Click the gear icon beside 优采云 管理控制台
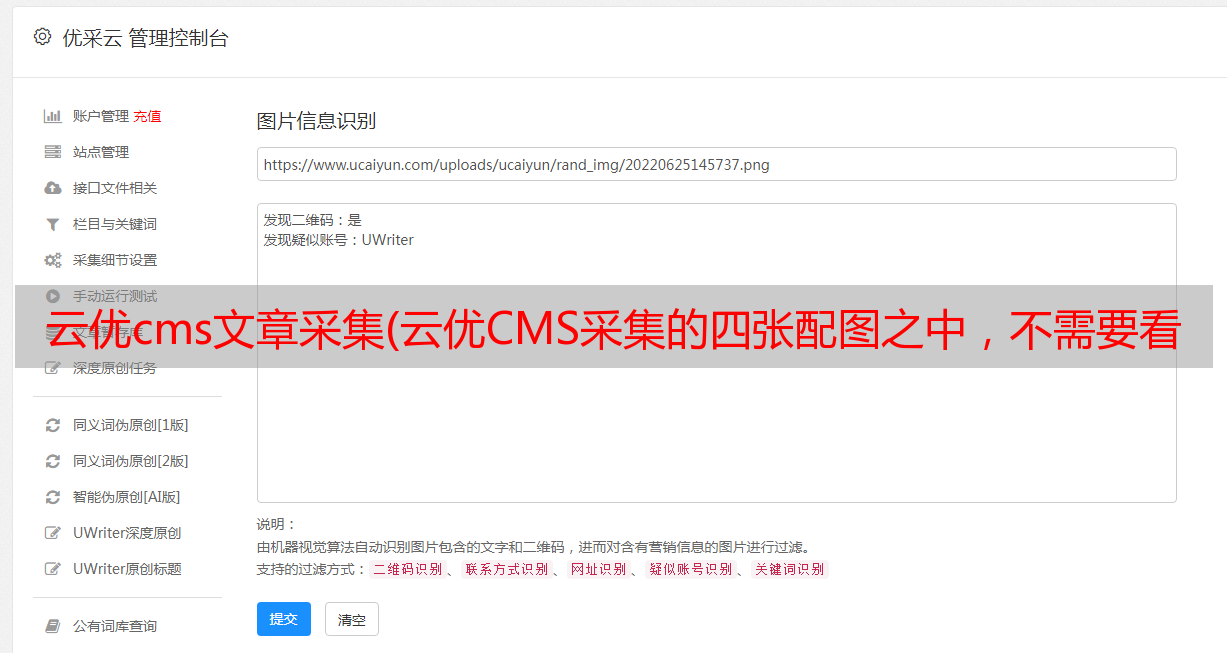The width and height of the screenshot is (1227, 653). coord(42,37)
